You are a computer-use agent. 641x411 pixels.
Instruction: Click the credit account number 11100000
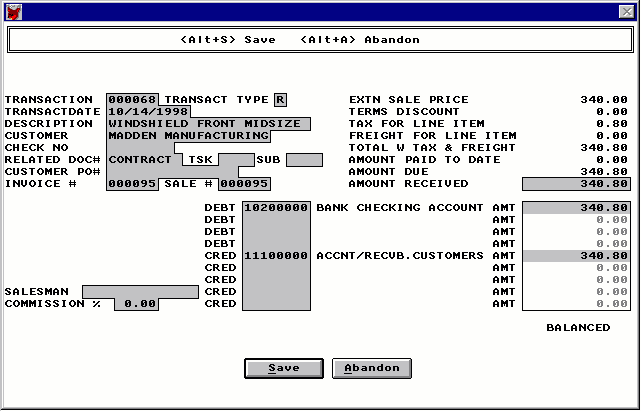[276, 256]
